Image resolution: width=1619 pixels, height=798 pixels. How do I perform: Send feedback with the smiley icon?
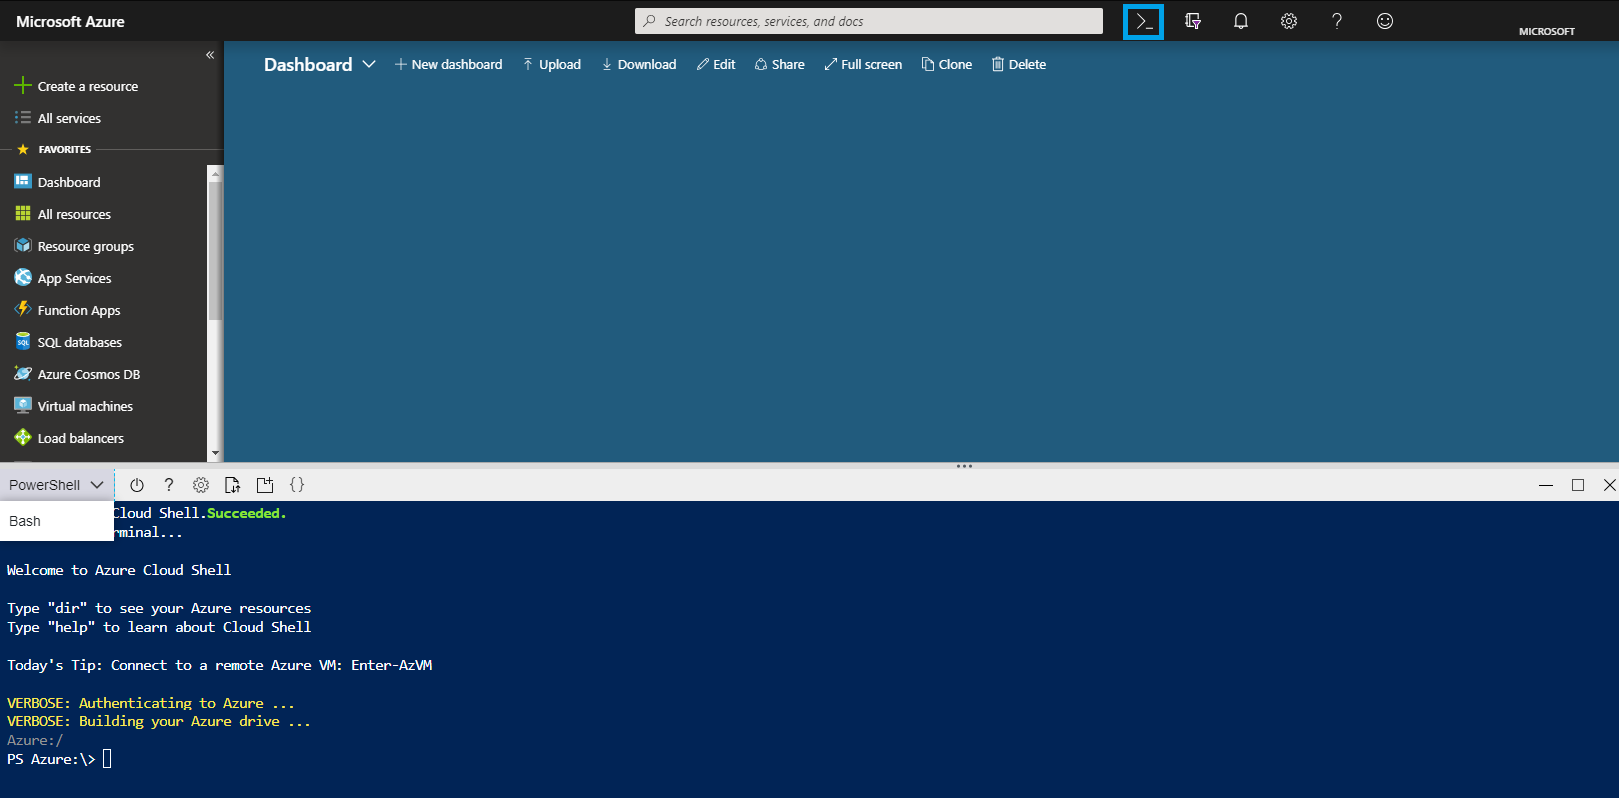1384,21
